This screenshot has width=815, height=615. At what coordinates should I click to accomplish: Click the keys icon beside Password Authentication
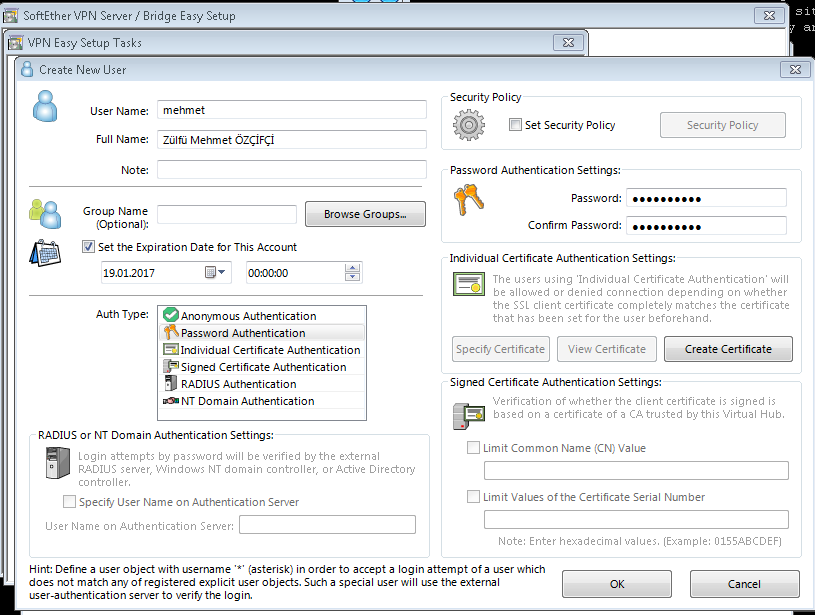[x=170, y=332]
